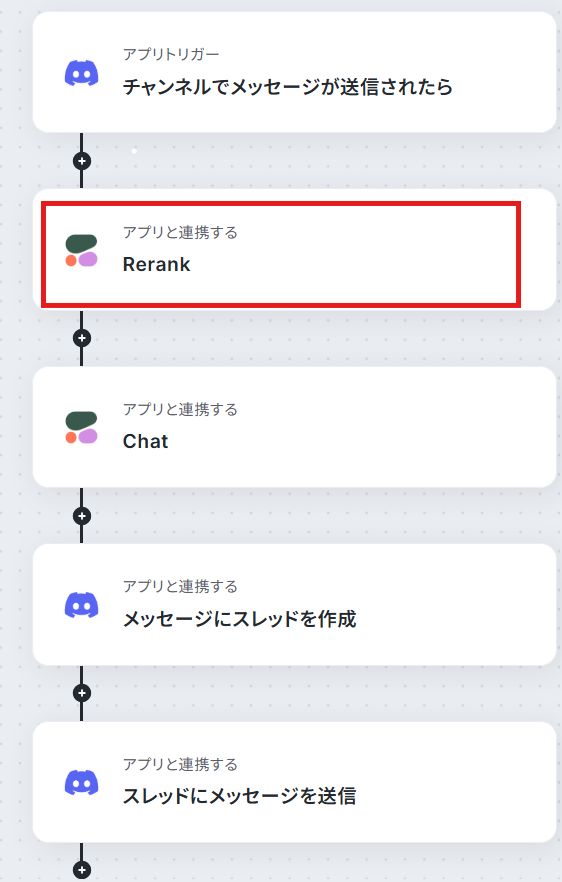Open the メッセージにスレッドを作成 step title

240,619
